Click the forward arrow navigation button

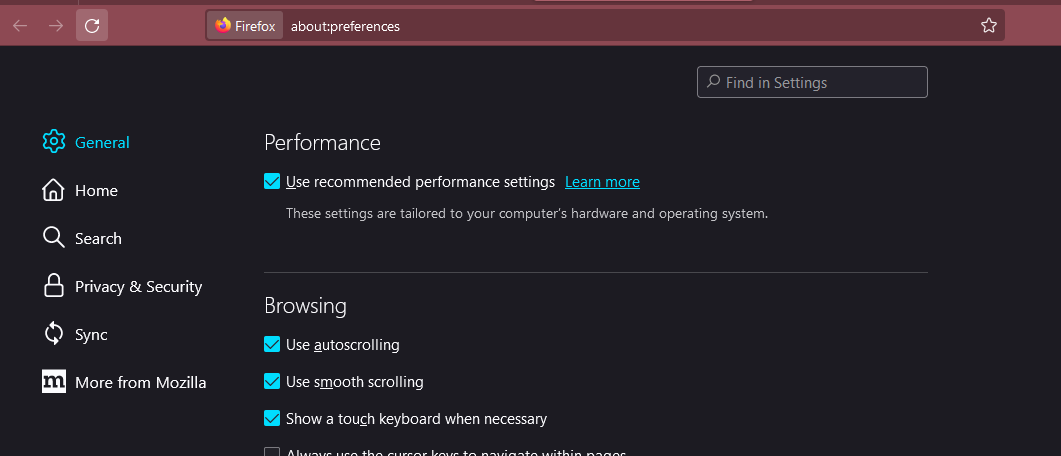pyautogui.click(x=56, y=26)
